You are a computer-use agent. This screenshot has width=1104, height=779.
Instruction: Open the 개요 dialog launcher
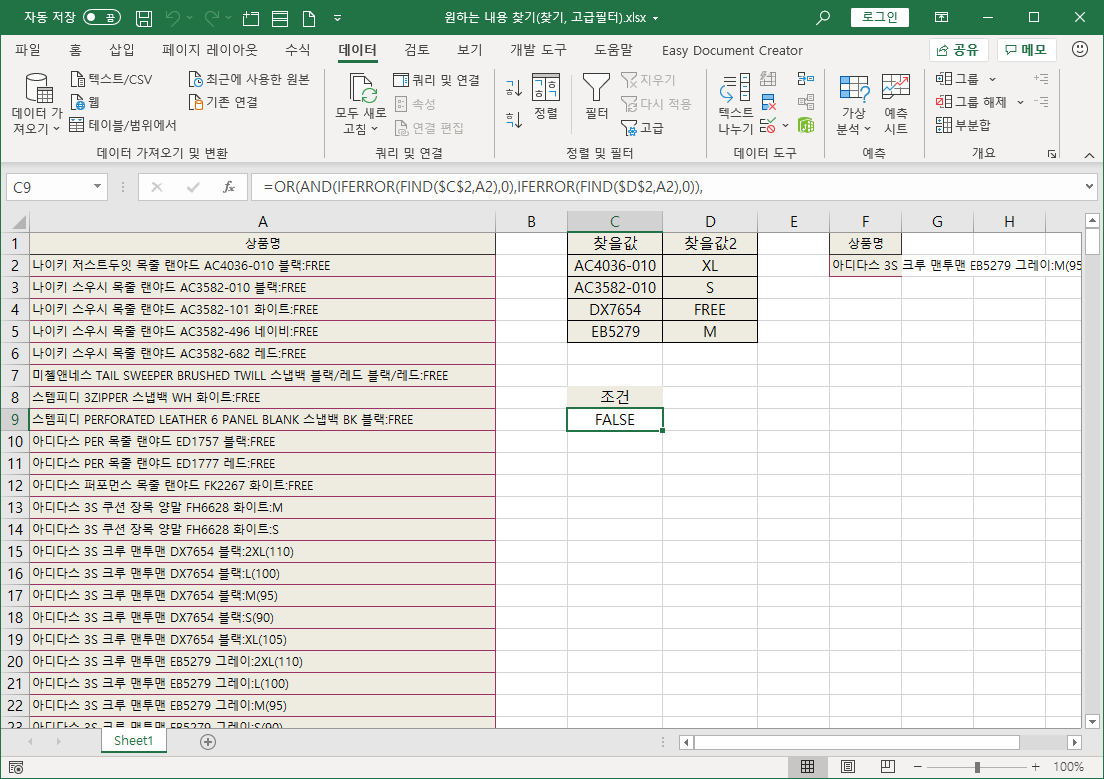click(1052, 154)
